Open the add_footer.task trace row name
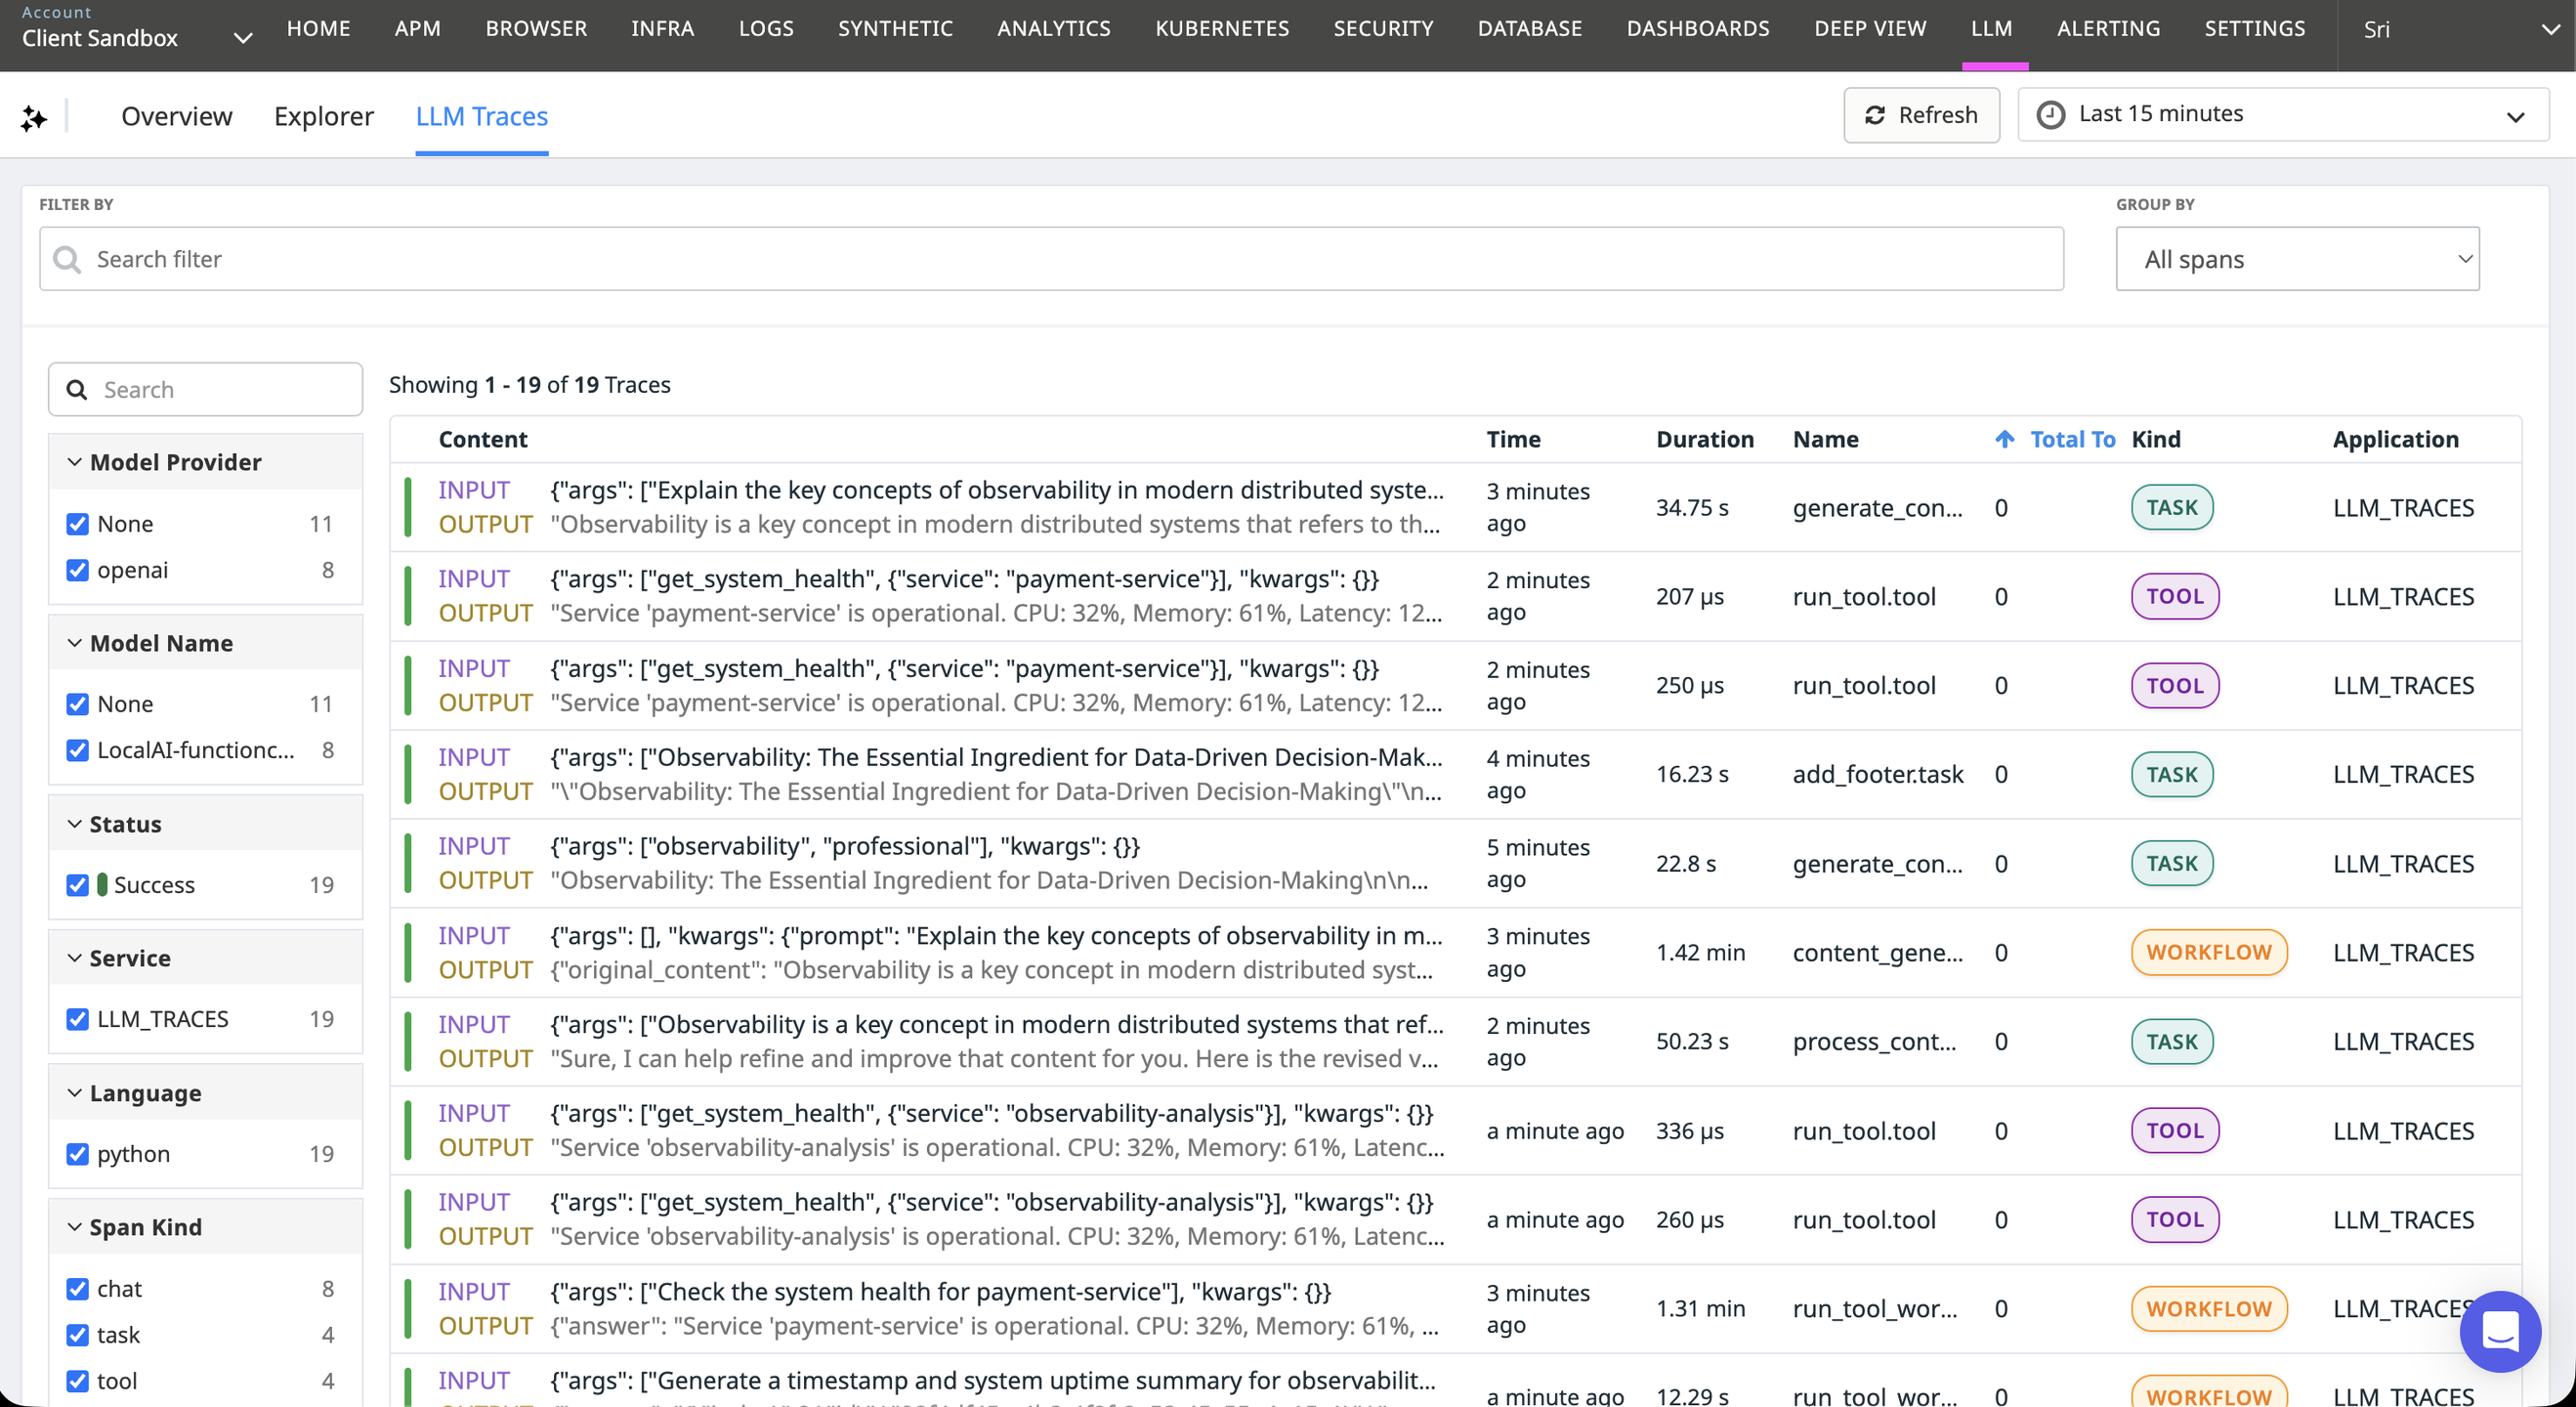Image resolution: width=2576 pixels, height=1407 pixels. [x=1878, y=775]
